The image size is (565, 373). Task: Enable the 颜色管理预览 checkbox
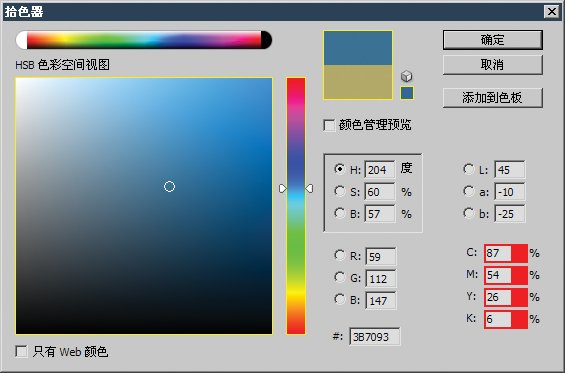click(329, 125)
